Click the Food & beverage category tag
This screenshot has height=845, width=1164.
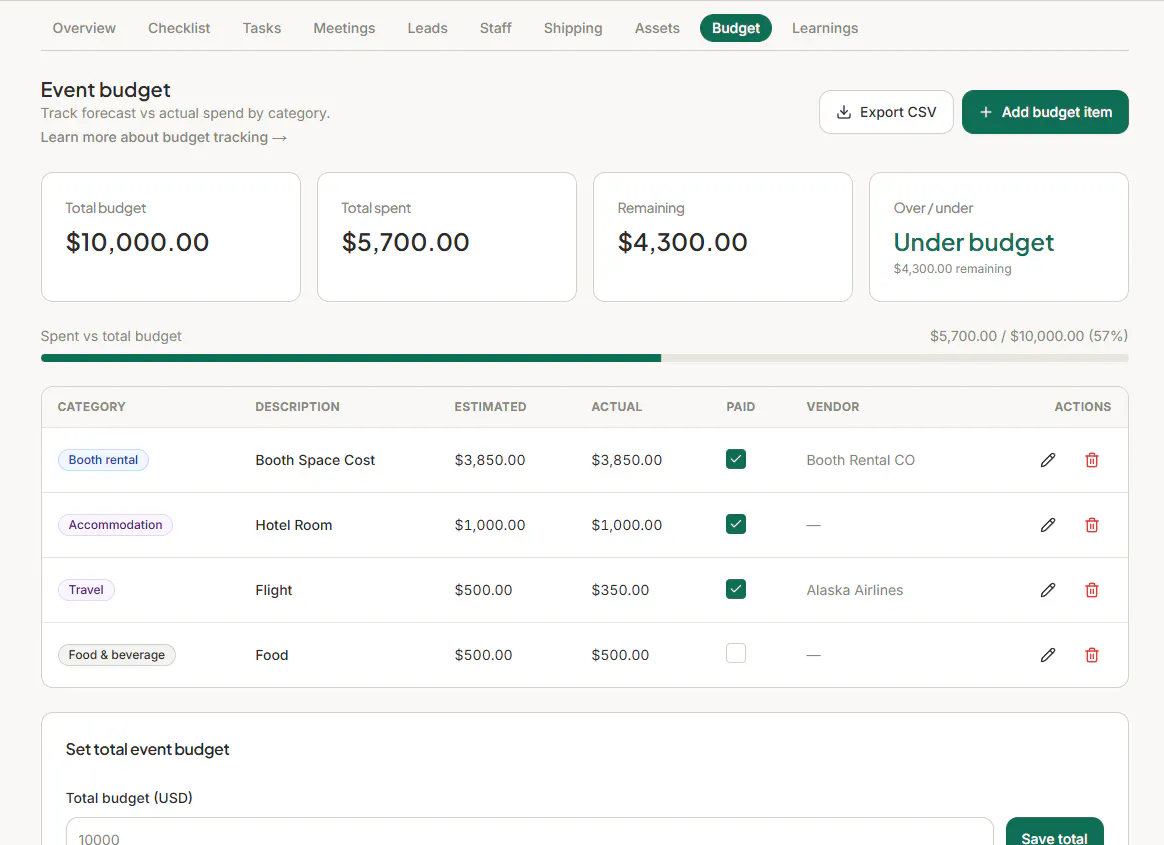click(x=117, y=655)
